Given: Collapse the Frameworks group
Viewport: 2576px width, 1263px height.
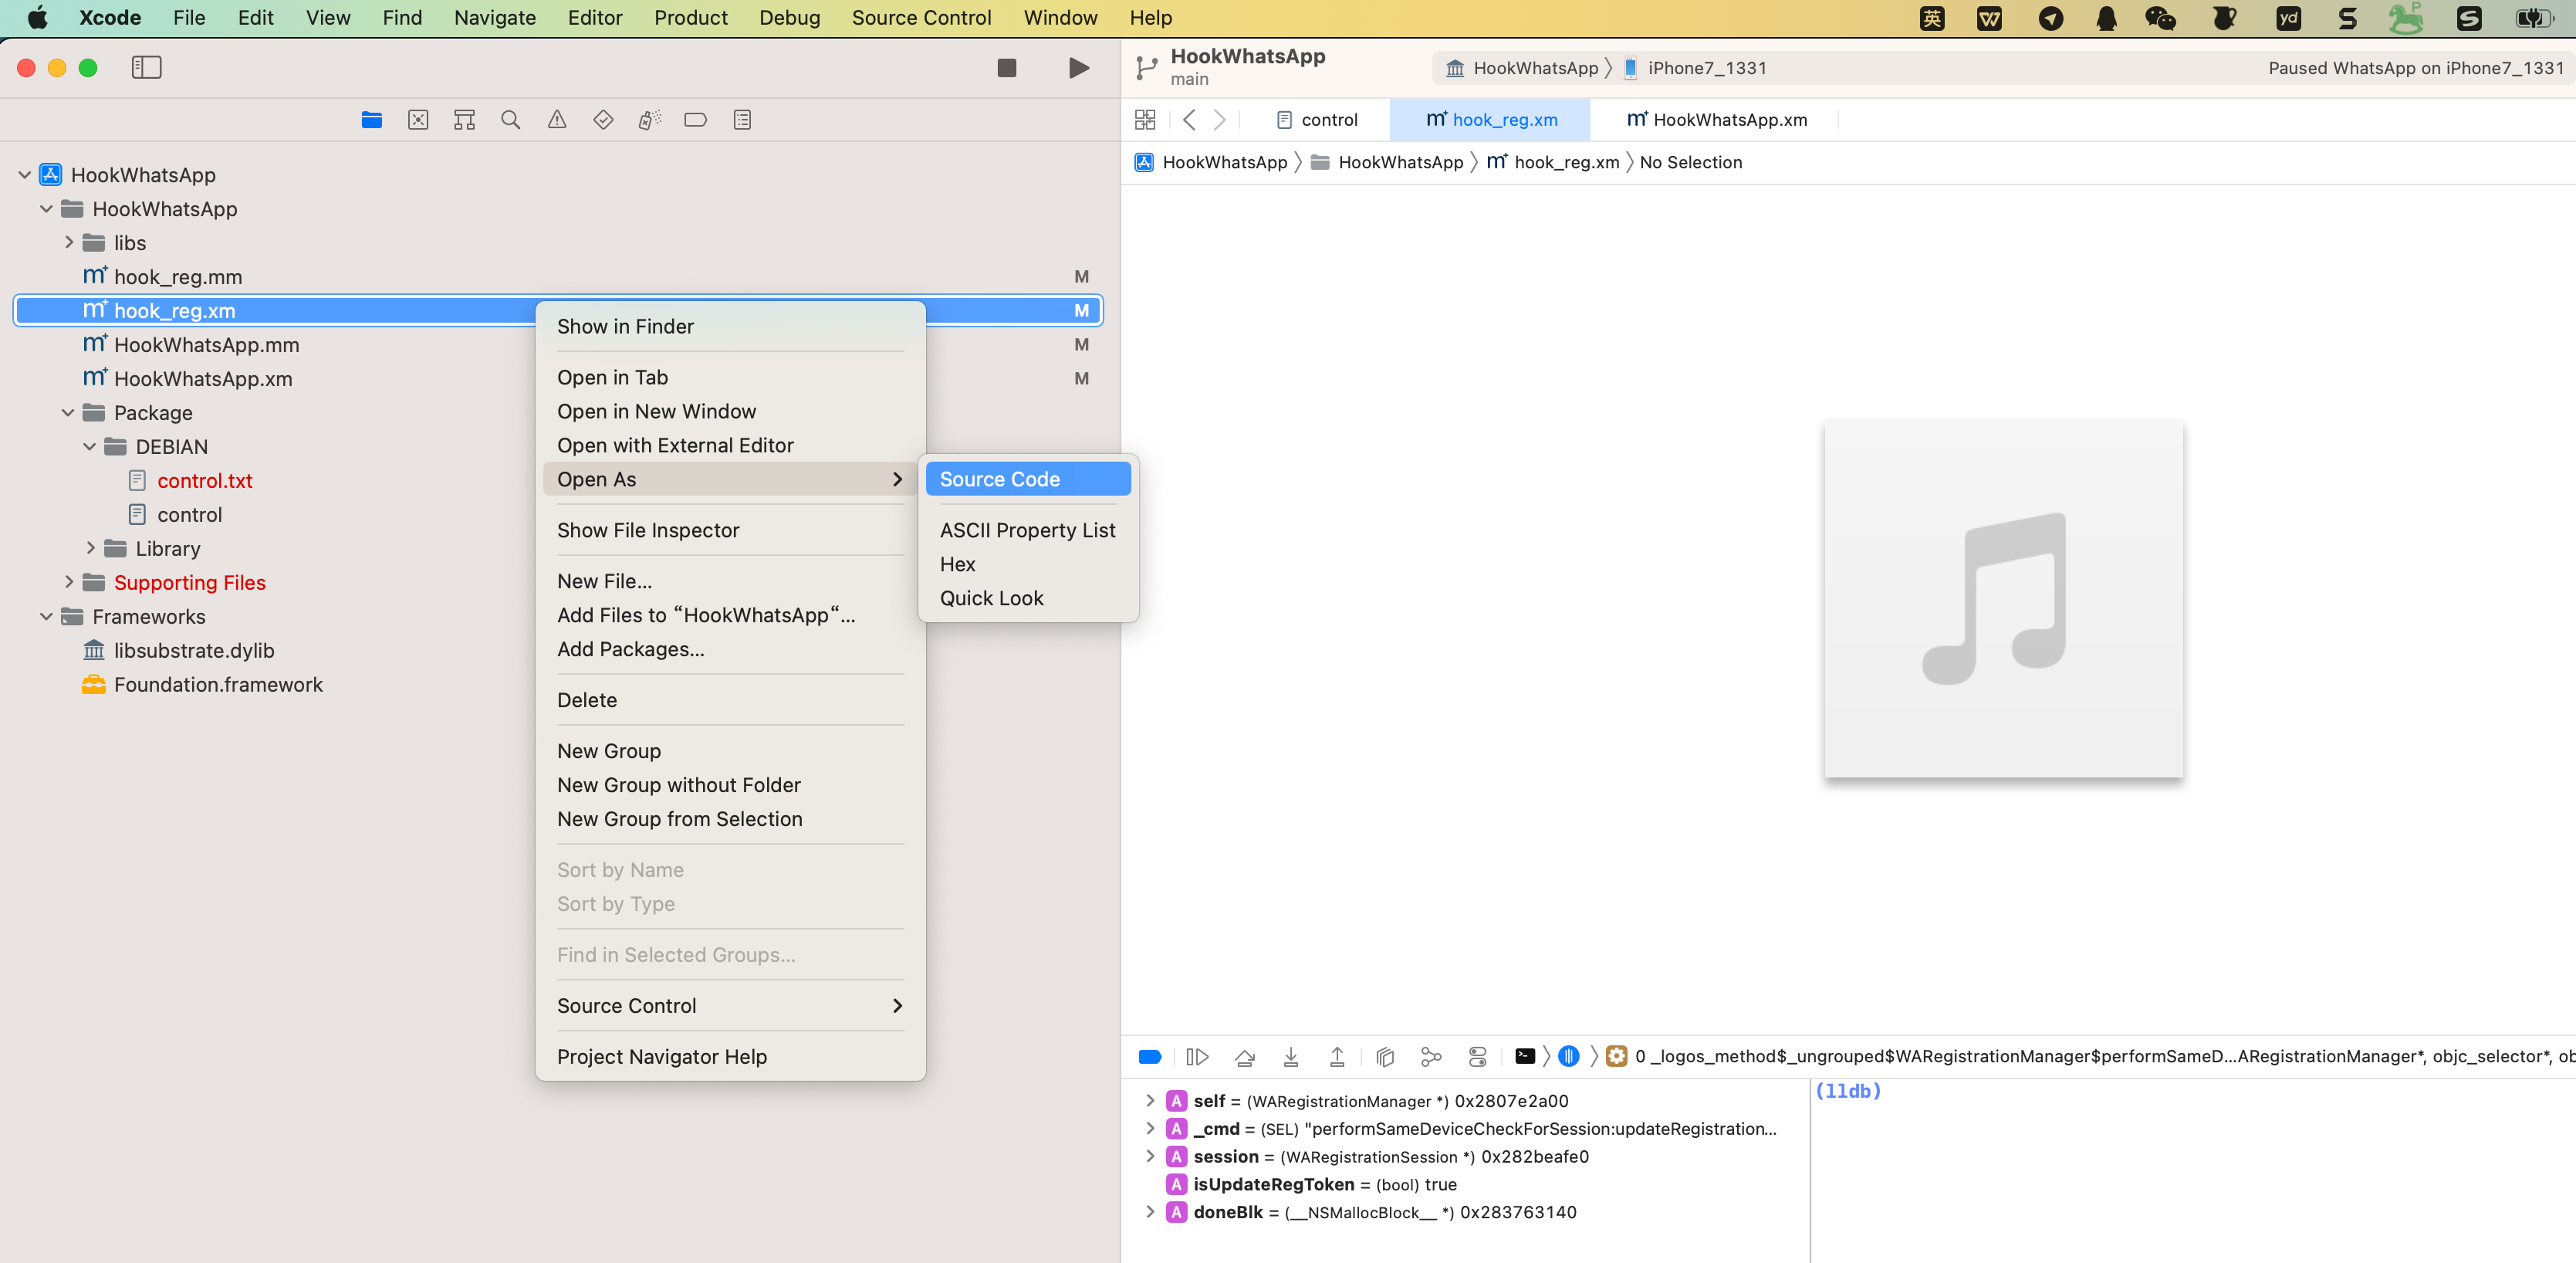Looking at the screenshot, I should 46,617.
